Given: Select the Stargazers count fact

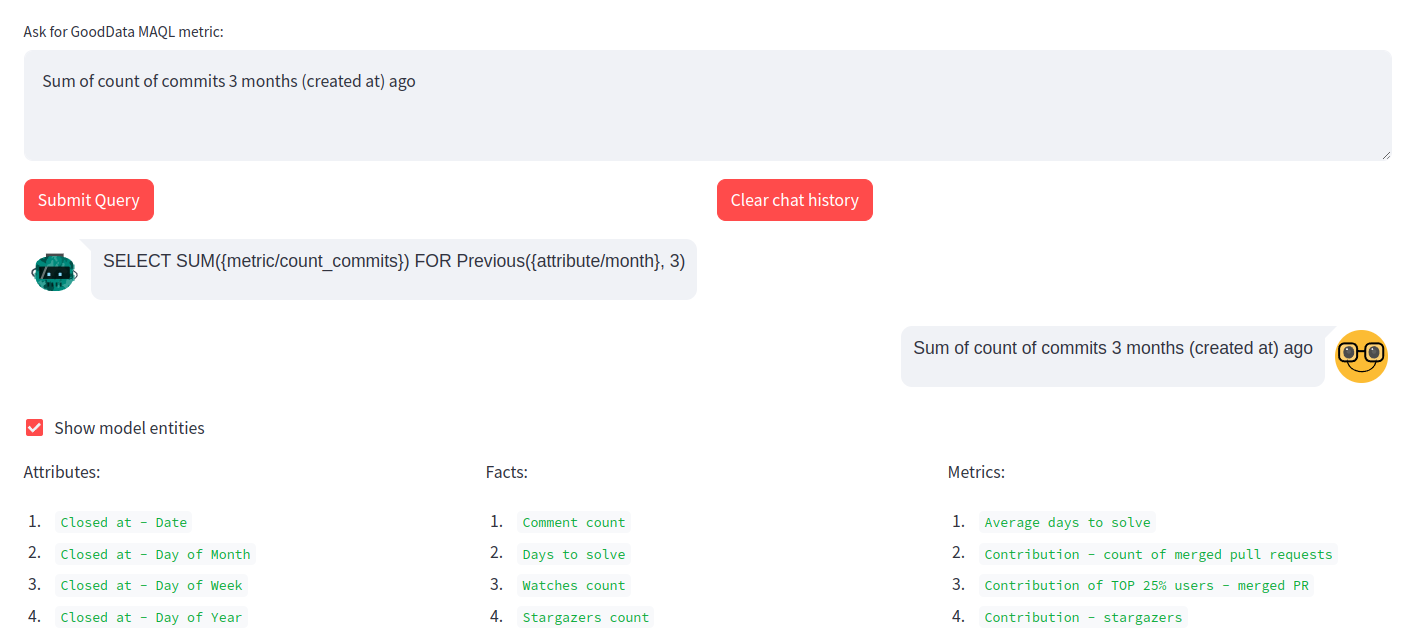Looking at the screenshot, I should [x=586, y=617].
